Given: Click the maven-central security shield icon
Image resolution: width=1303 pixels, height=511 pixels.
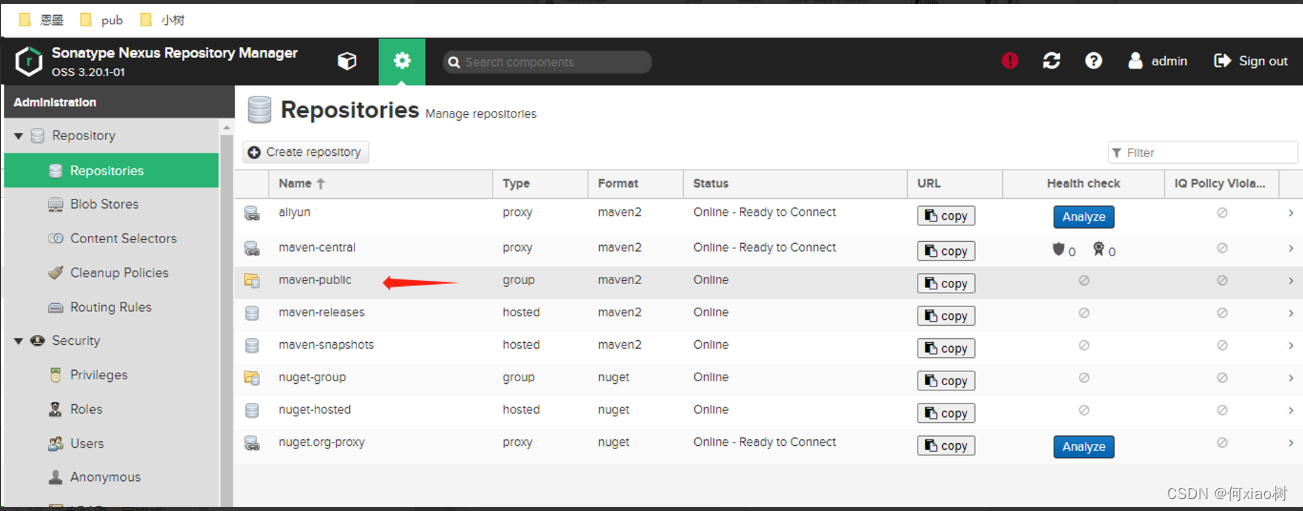Looking at the screenshot, I should [x=1059, y=250].
